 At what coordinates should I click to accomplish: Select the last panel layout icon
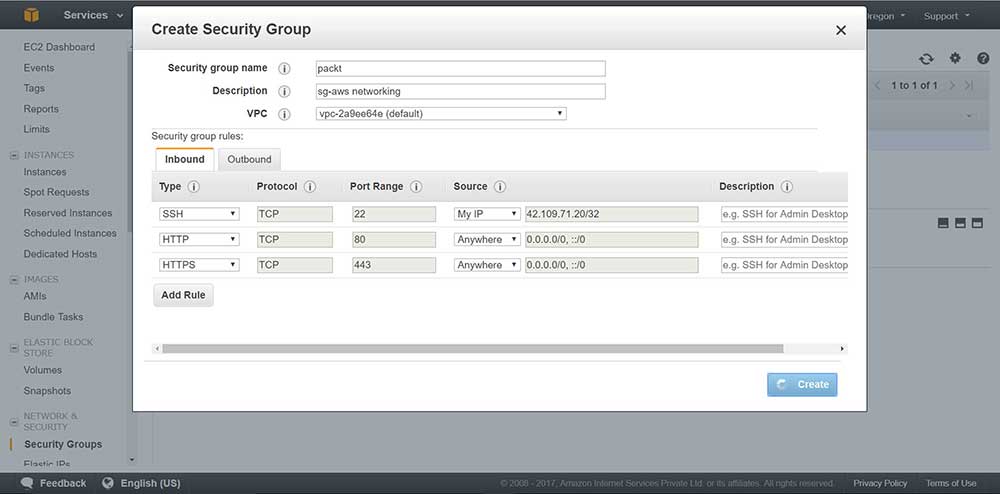[x=977, y=223]
